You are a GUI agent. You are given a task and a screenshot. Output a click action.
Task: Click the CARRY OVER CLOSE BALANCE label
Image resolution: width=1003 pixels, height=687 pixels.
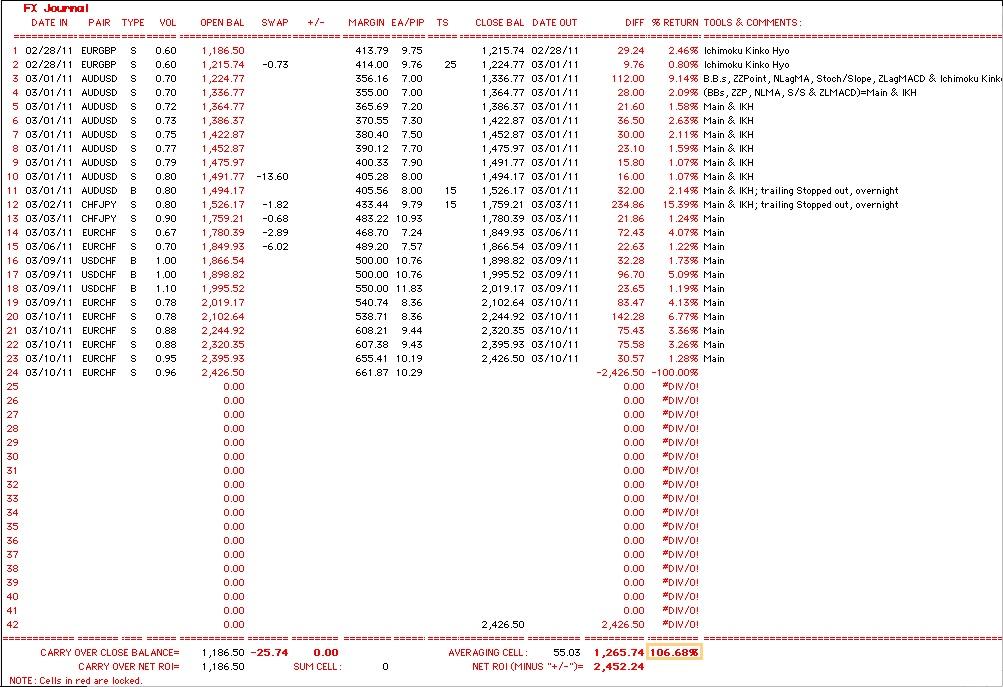[x=110, y=653]
